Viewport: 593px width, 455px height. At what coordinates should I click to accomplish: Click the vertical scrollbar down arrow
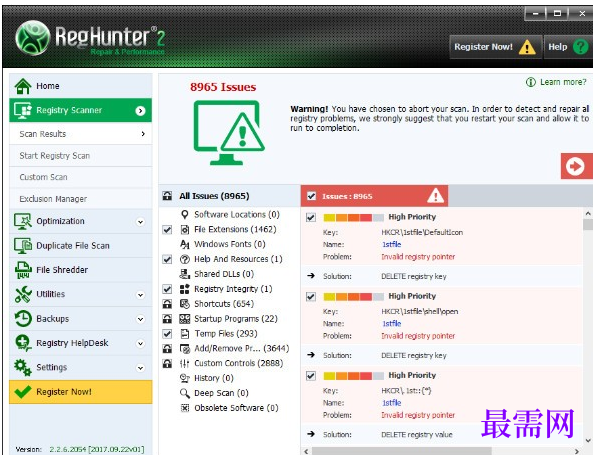click(588, 440)
